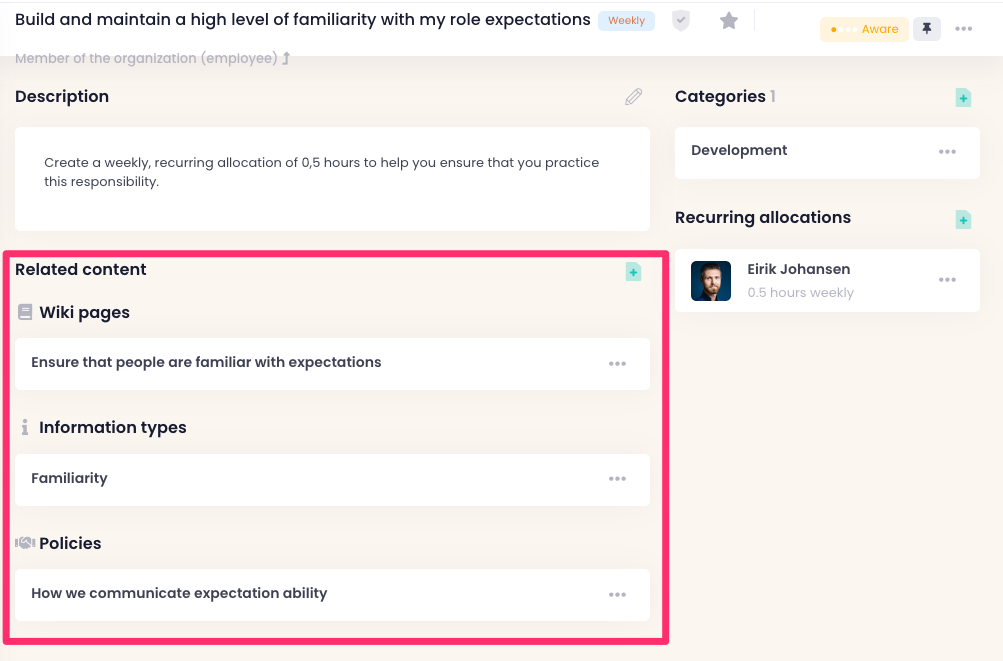Add a new category with the plus icon
This screenshot has height=661, width=1003.
[963, 98]
